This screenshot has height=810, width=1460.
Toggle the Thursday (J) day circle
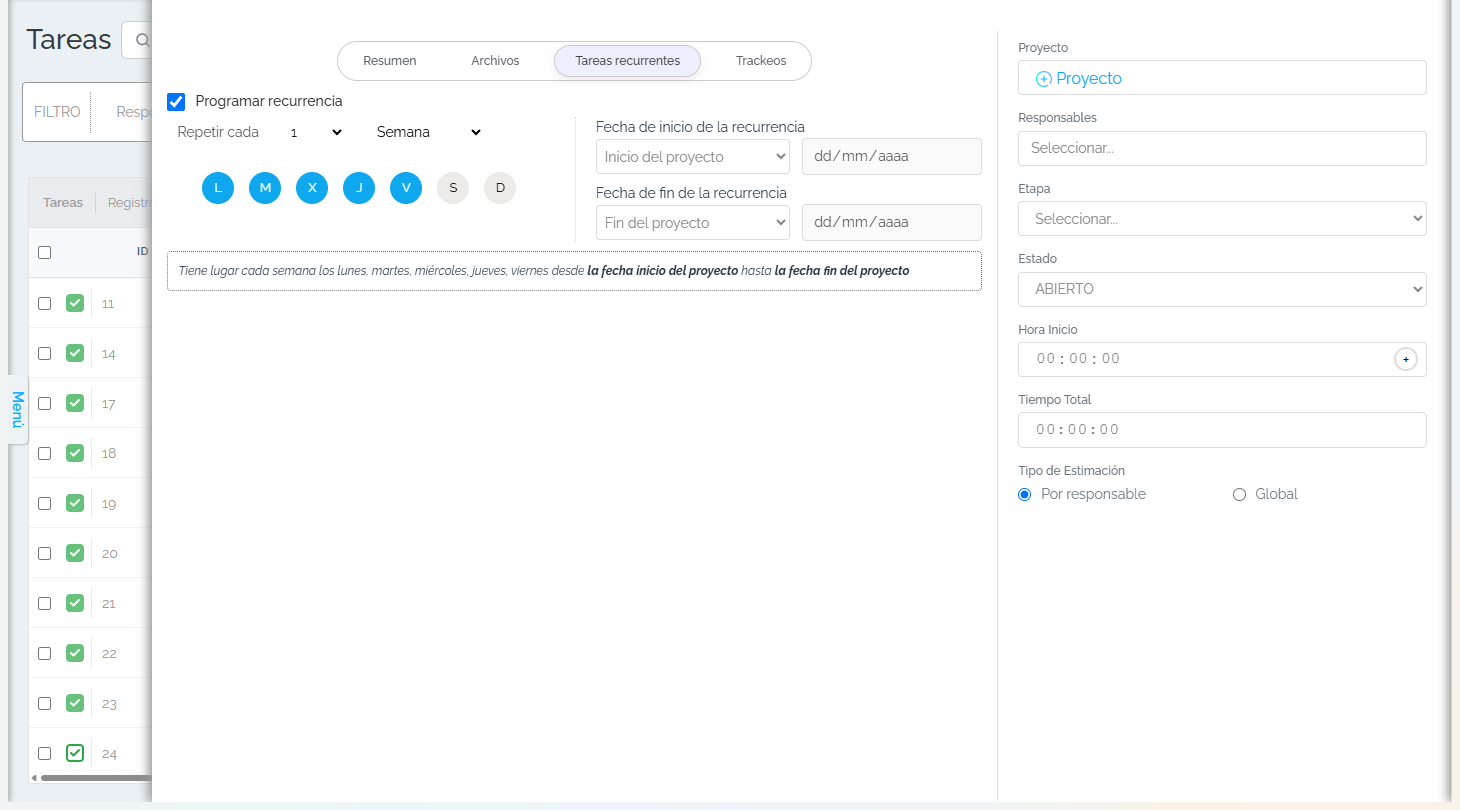[359, 188]
